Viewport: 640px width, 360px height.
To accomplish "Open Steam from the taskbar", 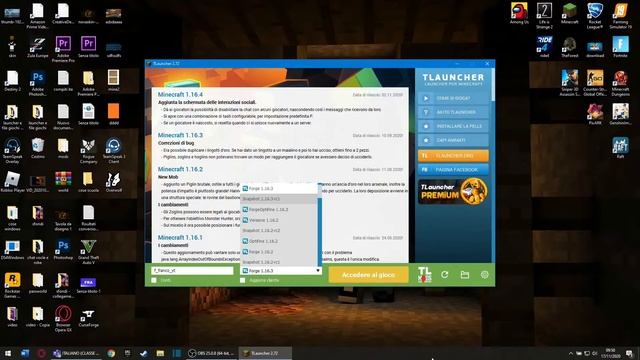I will pos(144,353).
